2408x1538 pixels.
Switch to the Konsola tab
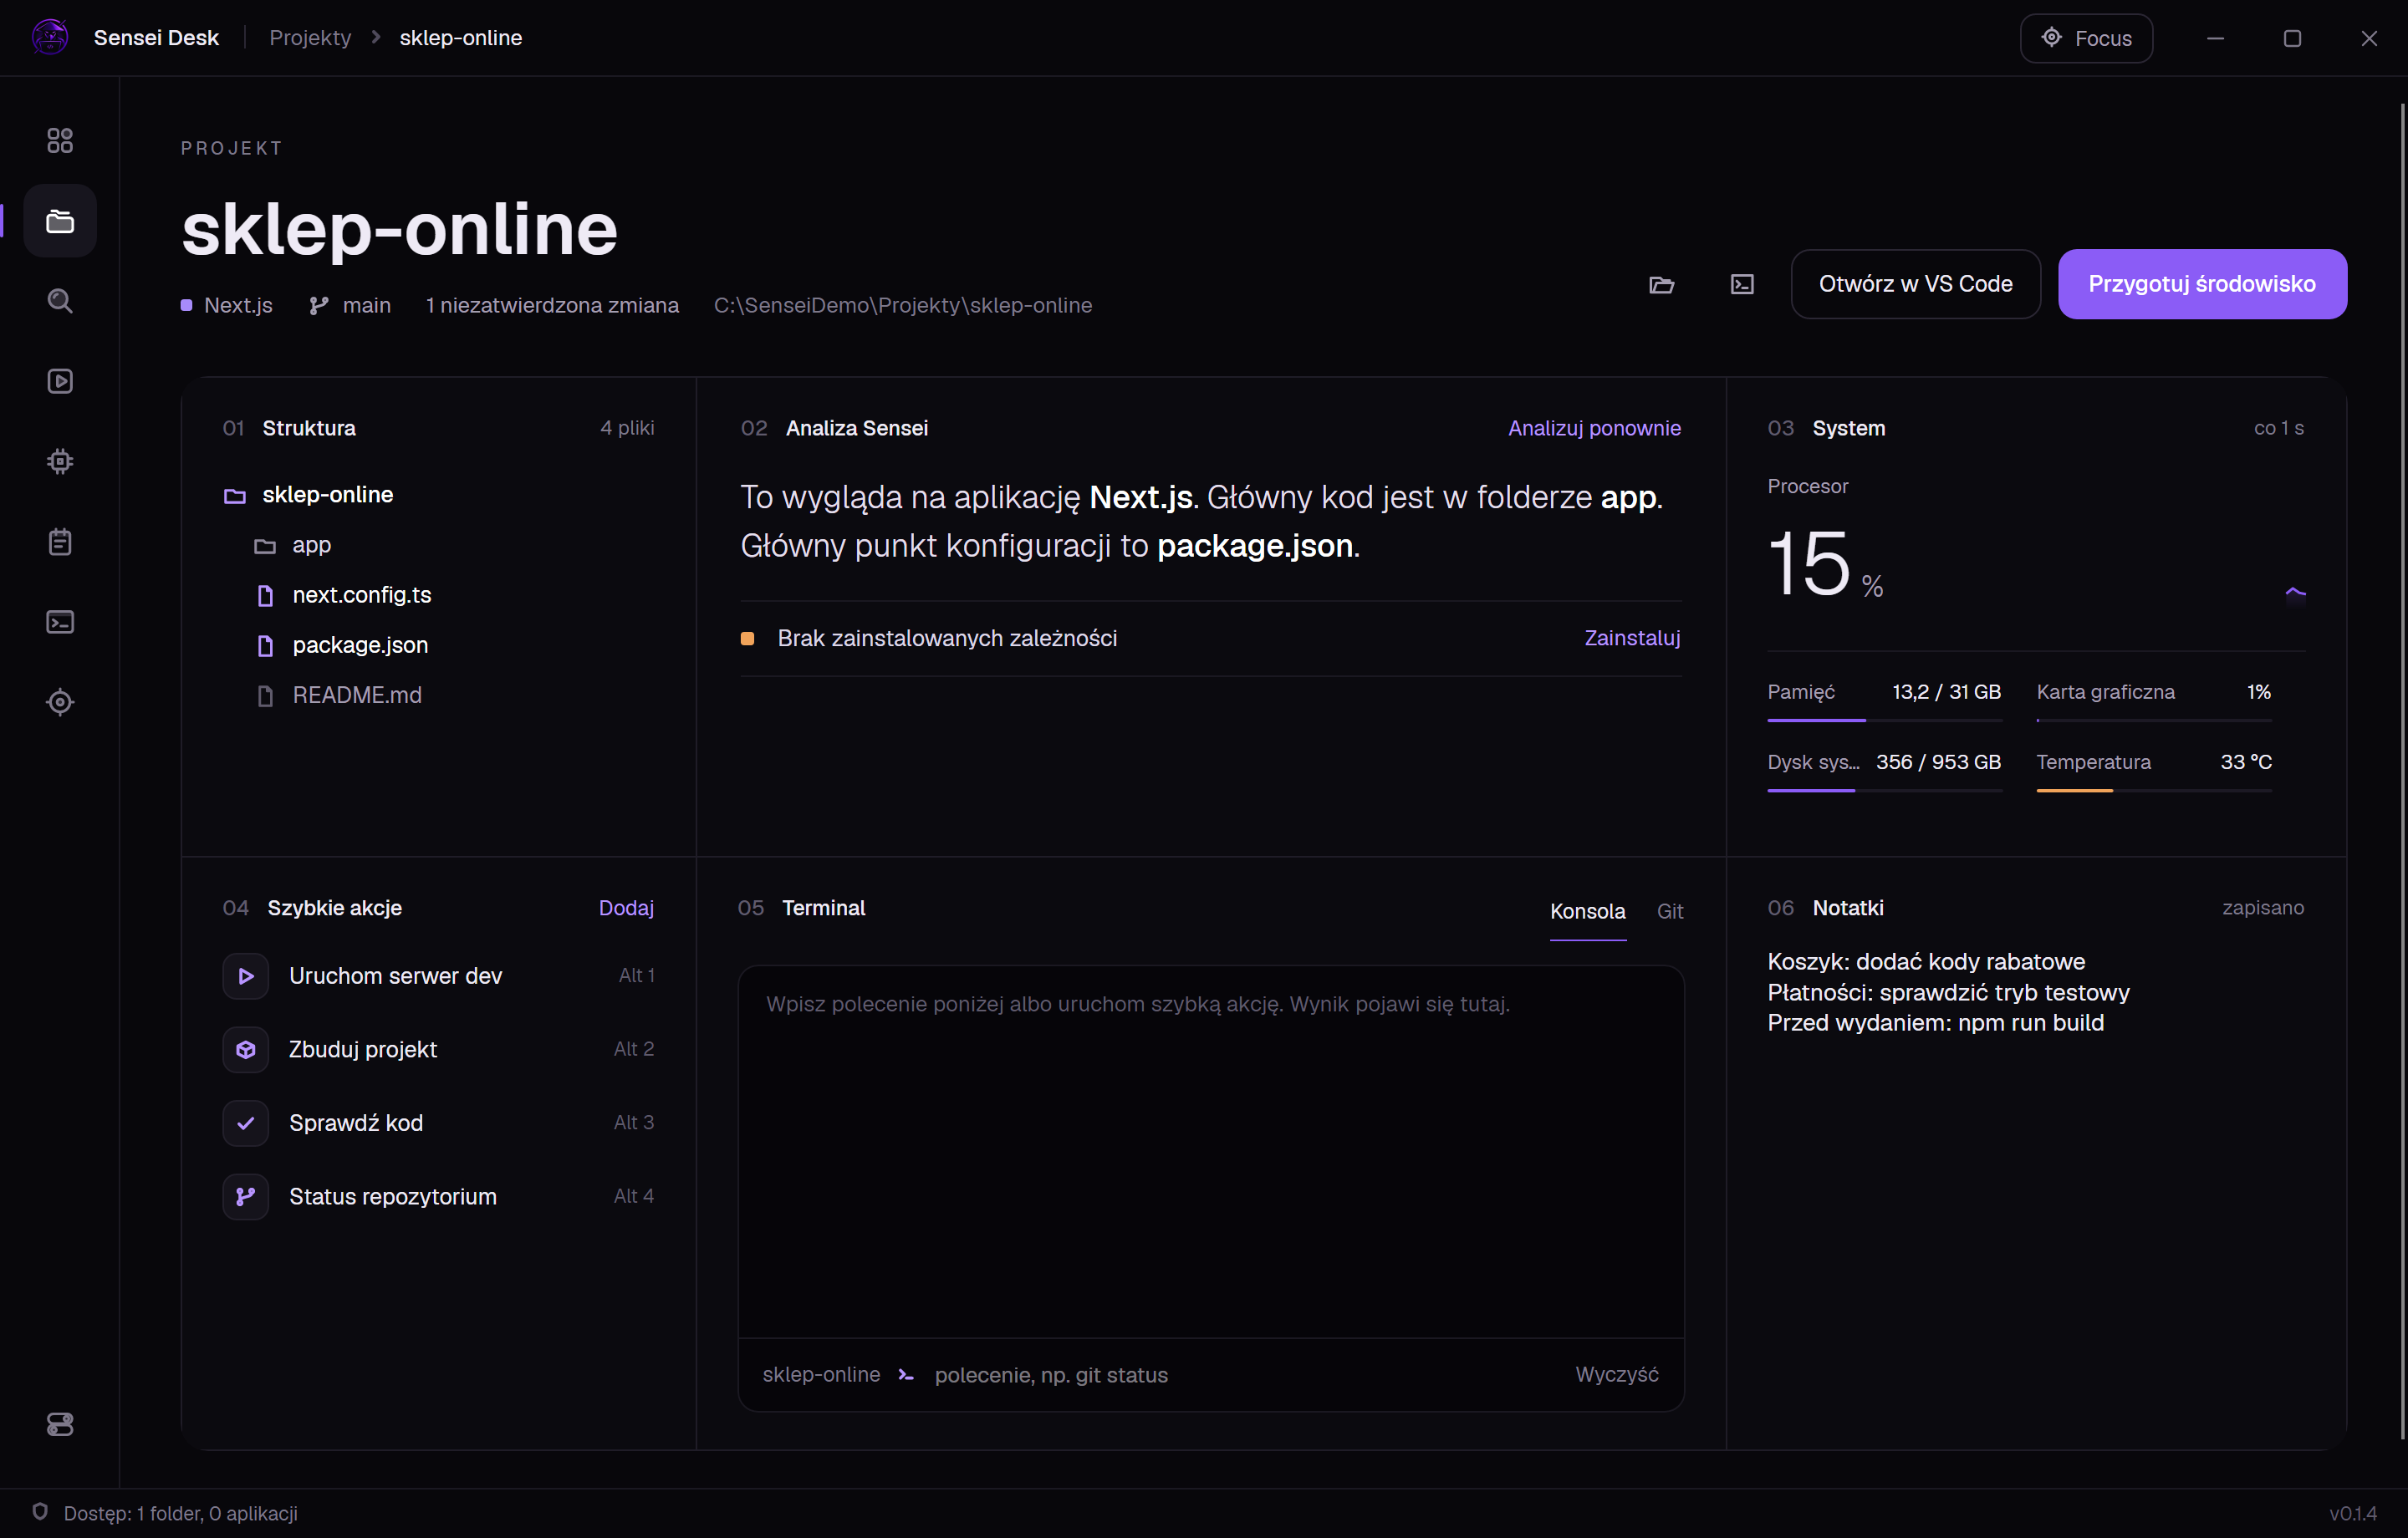[1587, 911]
